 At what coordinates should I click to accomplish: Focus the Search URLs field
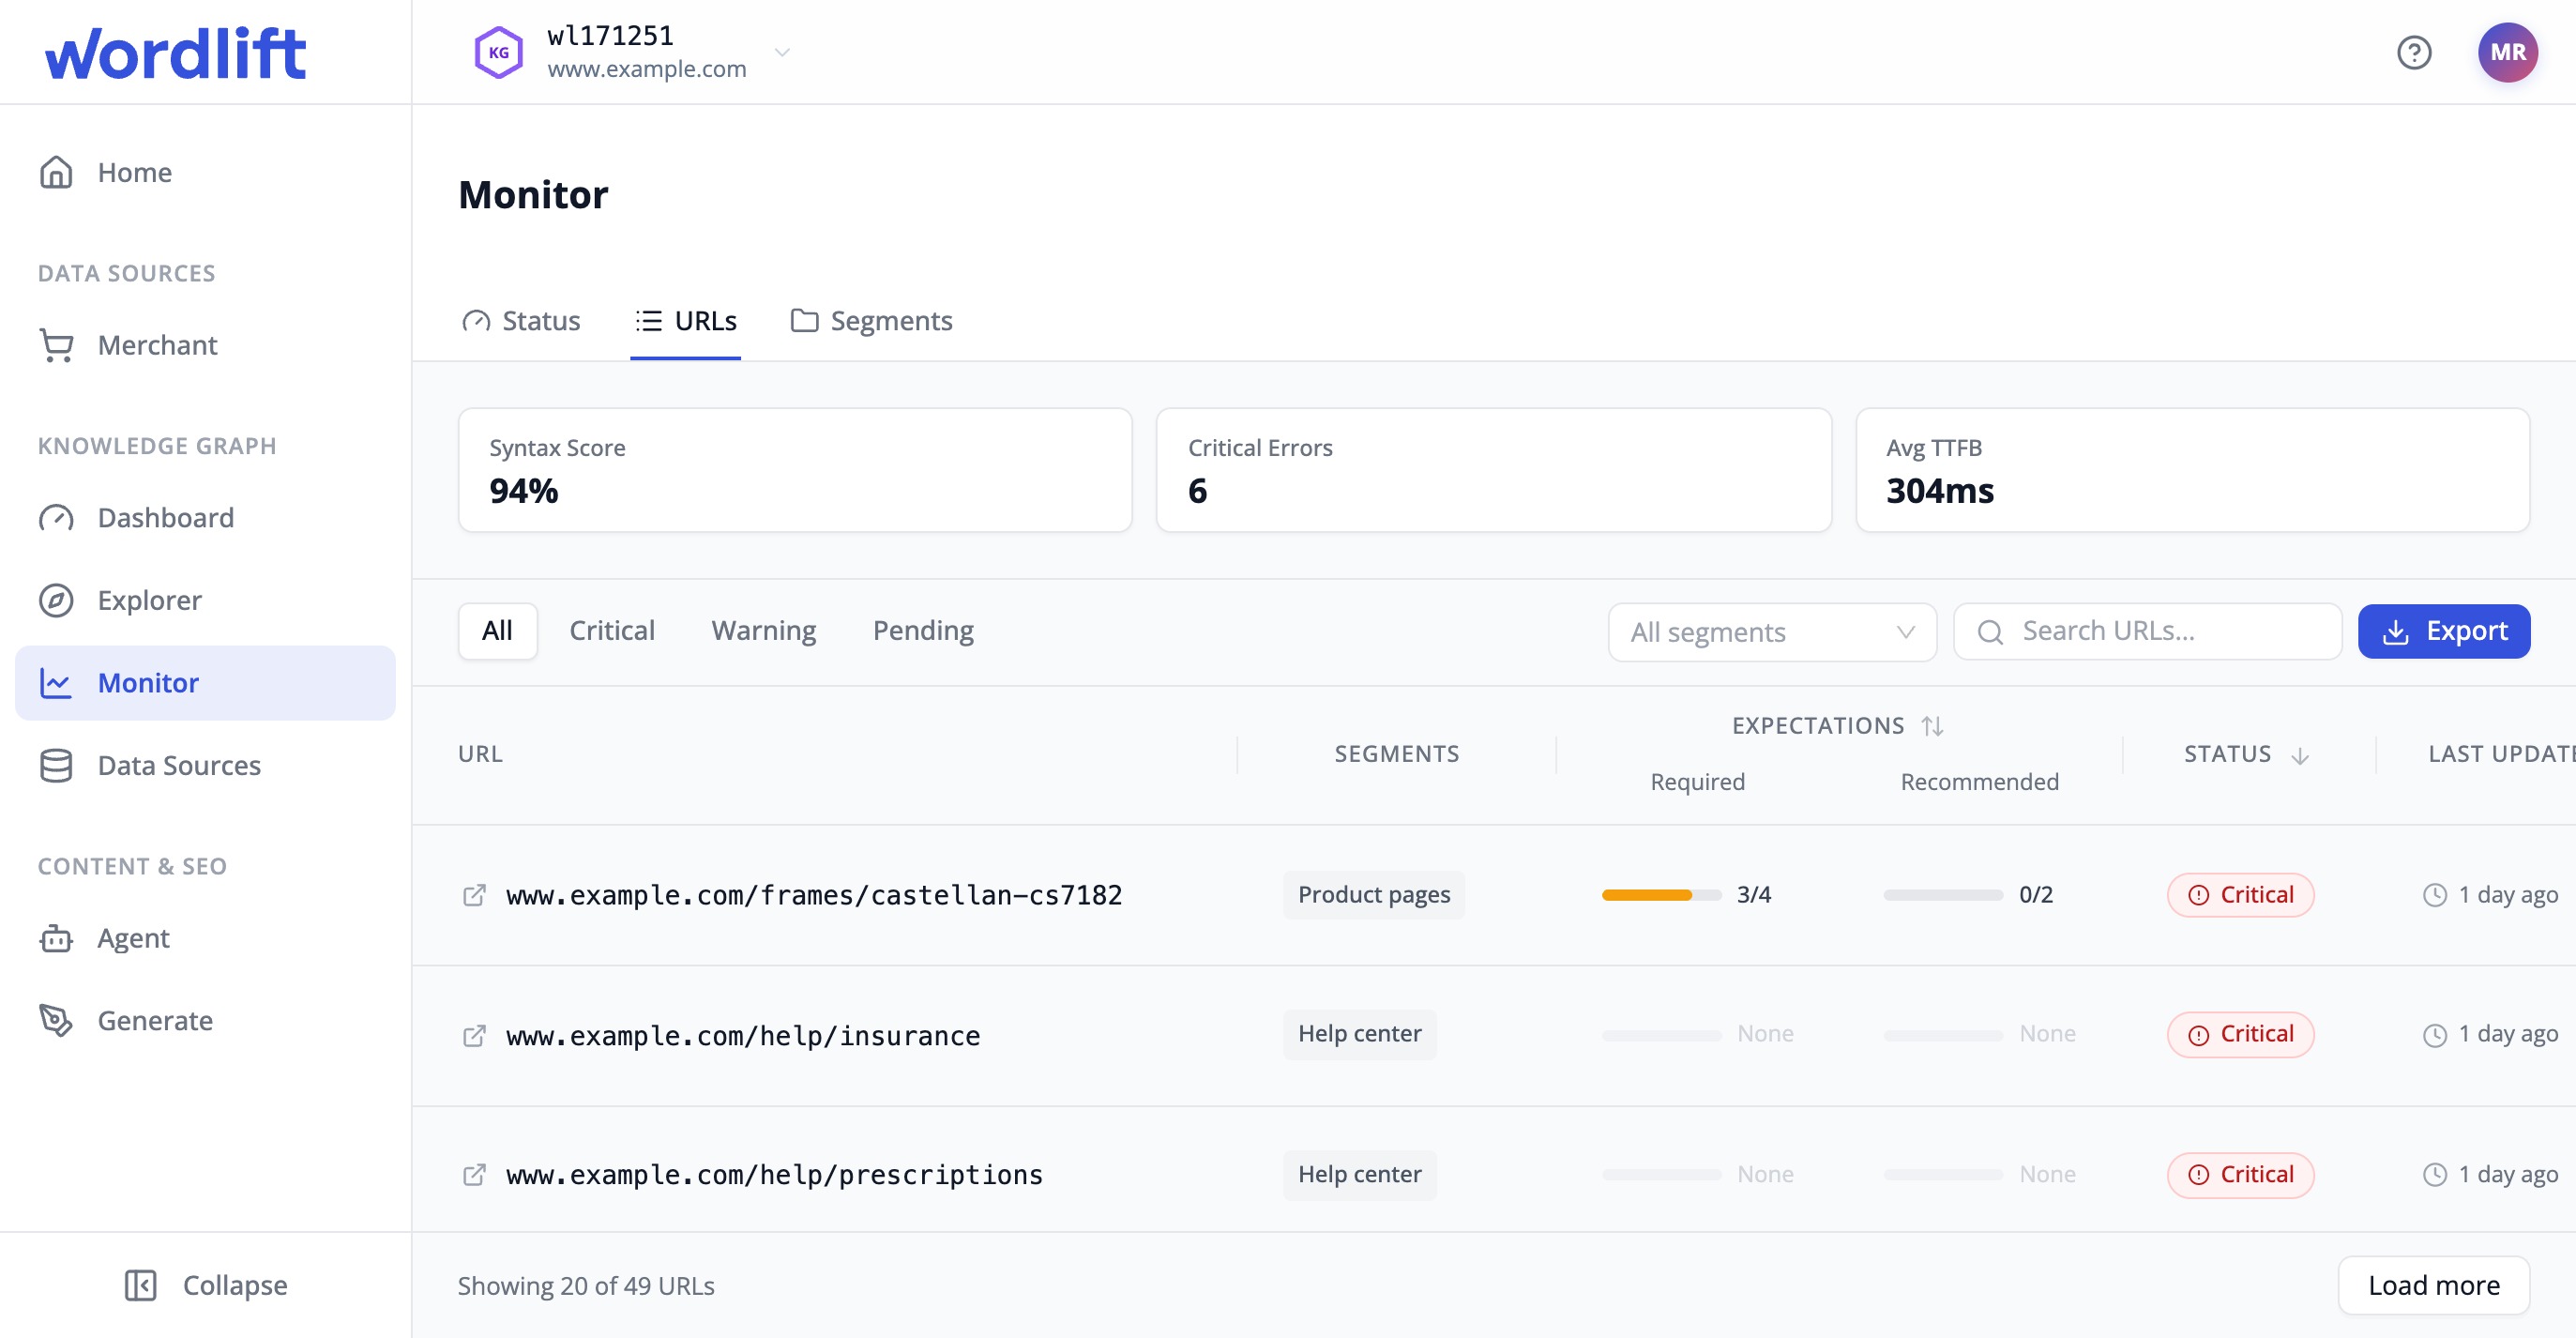point(2147,631)
